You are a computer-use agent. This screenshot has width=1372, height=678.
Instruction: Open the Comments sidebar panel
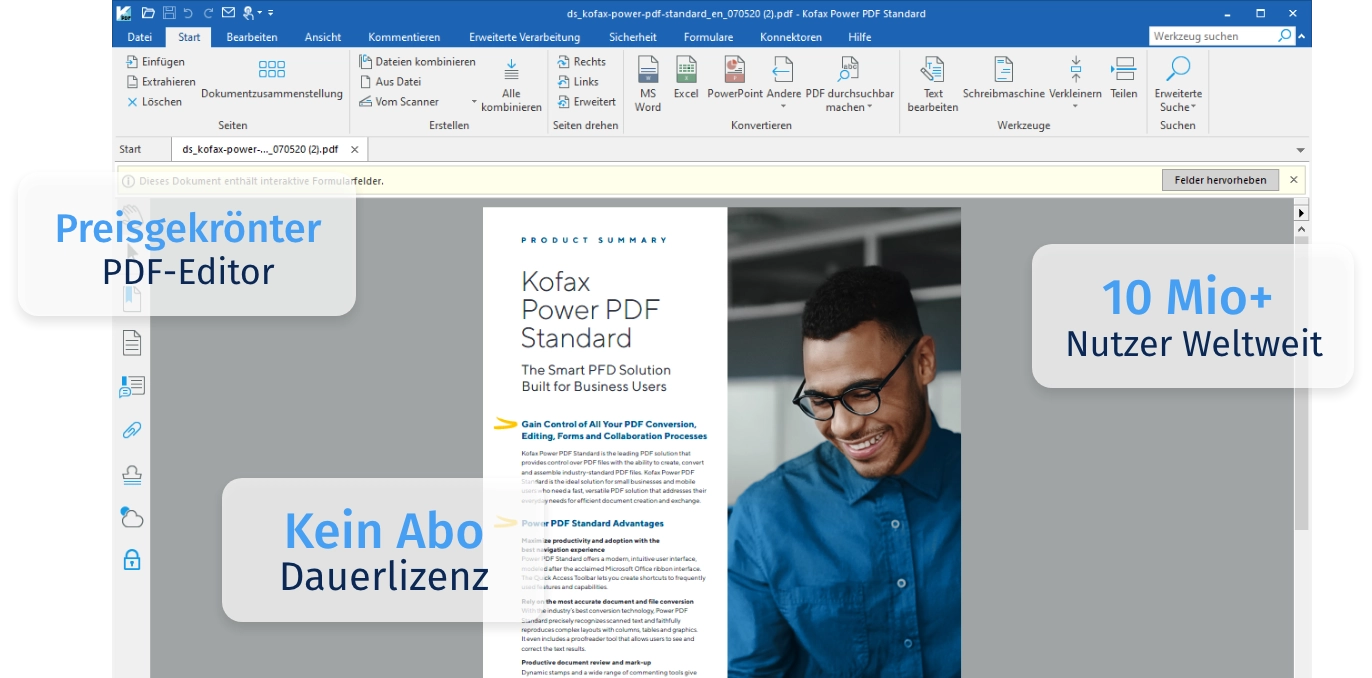tap(132, 387)
